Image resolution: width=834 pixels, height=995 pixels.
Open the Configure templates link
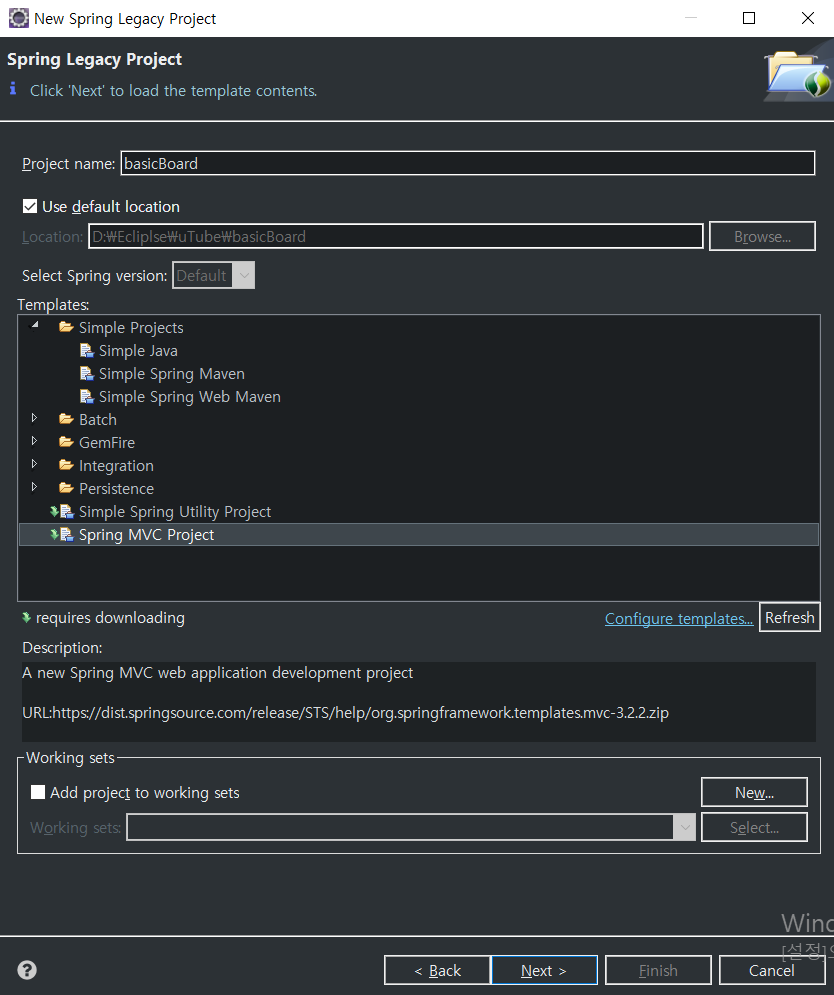[x=678, y=618]
